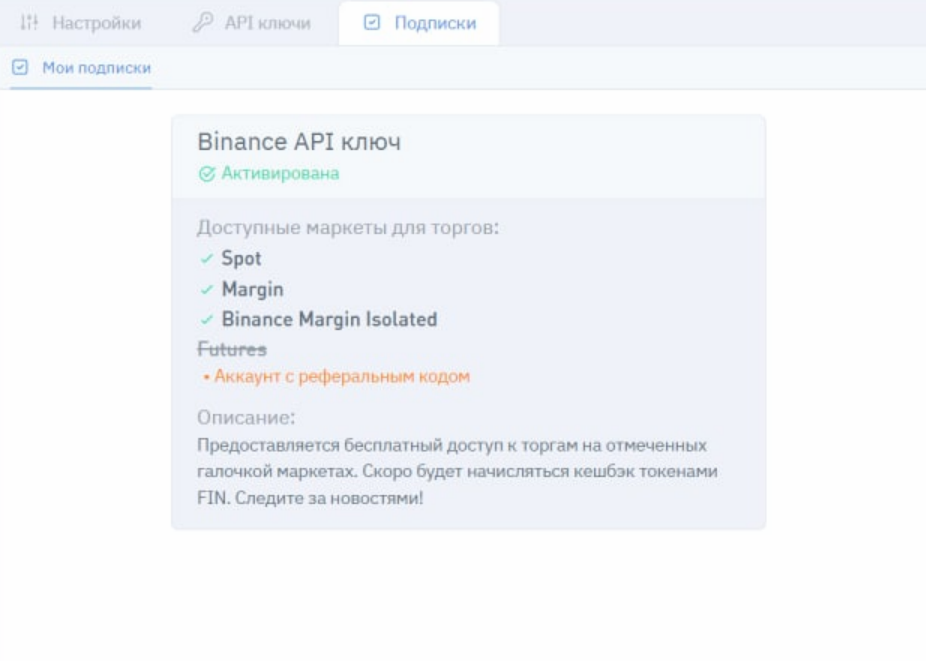Click the checkbox icon beside Мои подписки
Screen dimensions: 926x661
tap(20, 67)
